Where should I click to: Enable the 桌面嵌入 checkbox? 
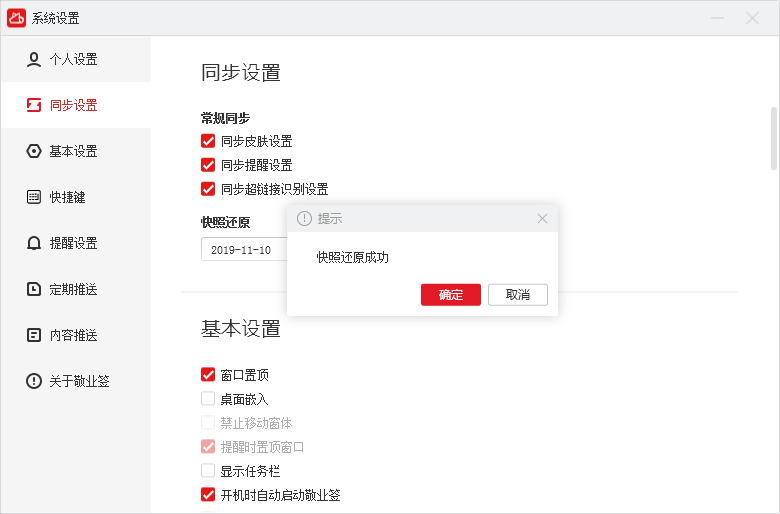pos(208,399)
